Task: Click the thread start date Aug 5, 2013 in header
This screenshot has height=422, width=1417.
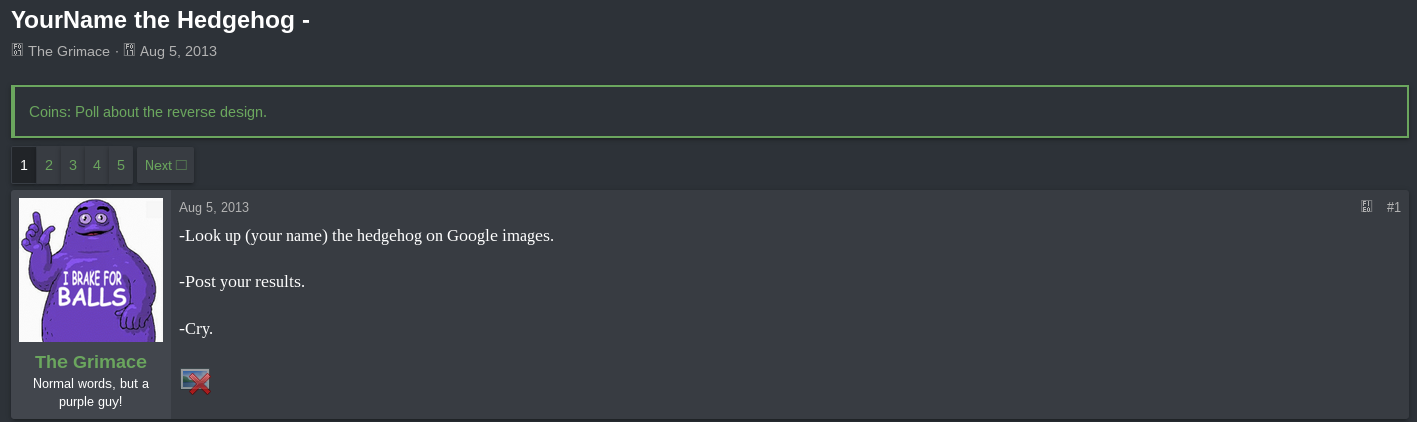Action: tap(178, 51)
